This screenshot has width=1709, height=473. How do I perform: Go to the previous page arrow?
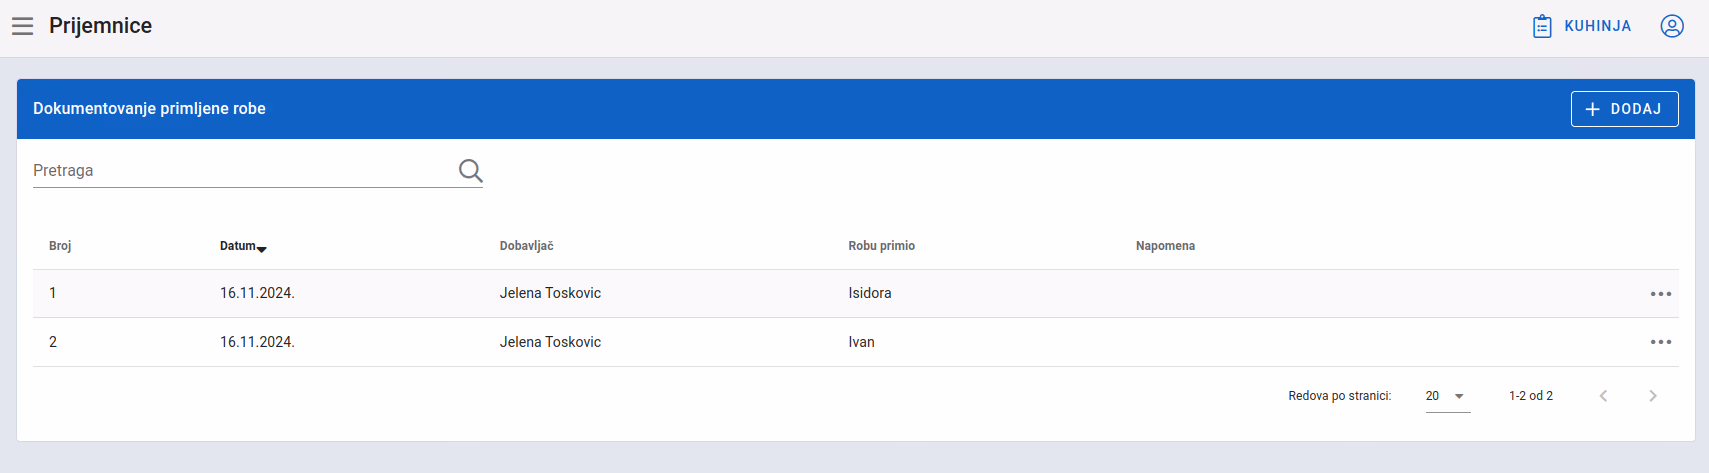coord(1603,396)
